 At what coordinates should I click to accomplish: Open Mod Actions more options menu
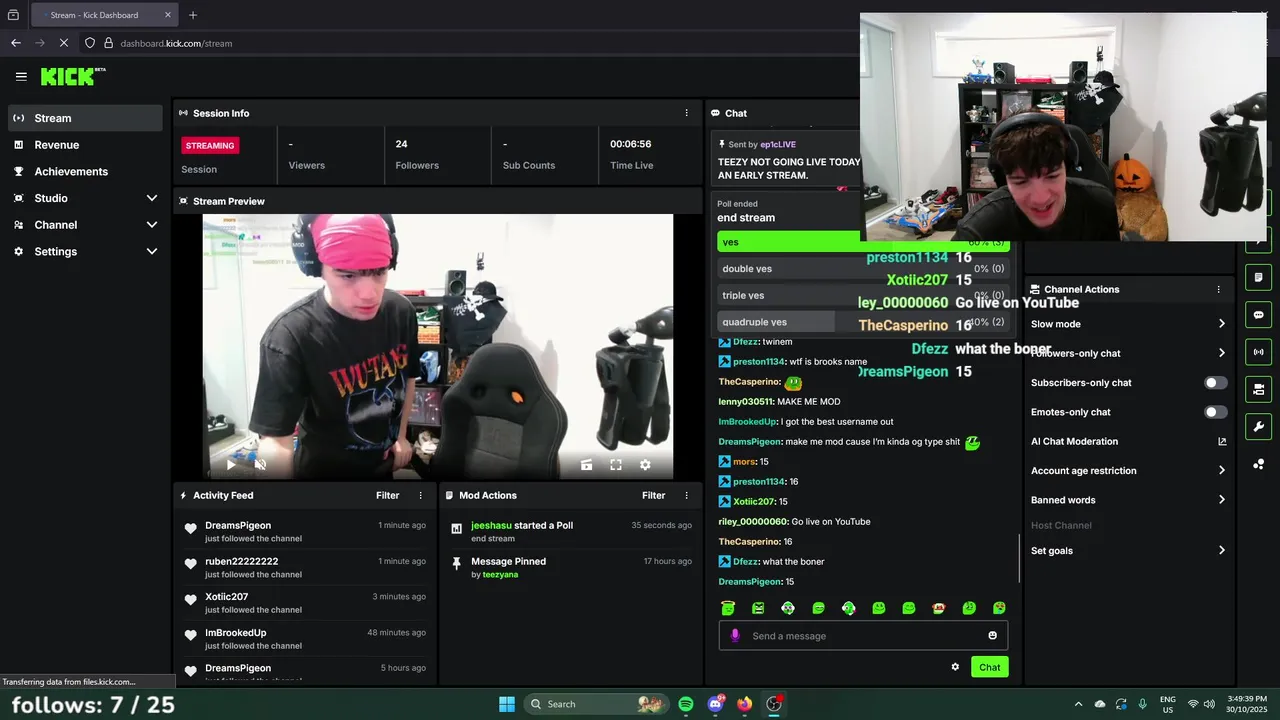tap(686, 495)
